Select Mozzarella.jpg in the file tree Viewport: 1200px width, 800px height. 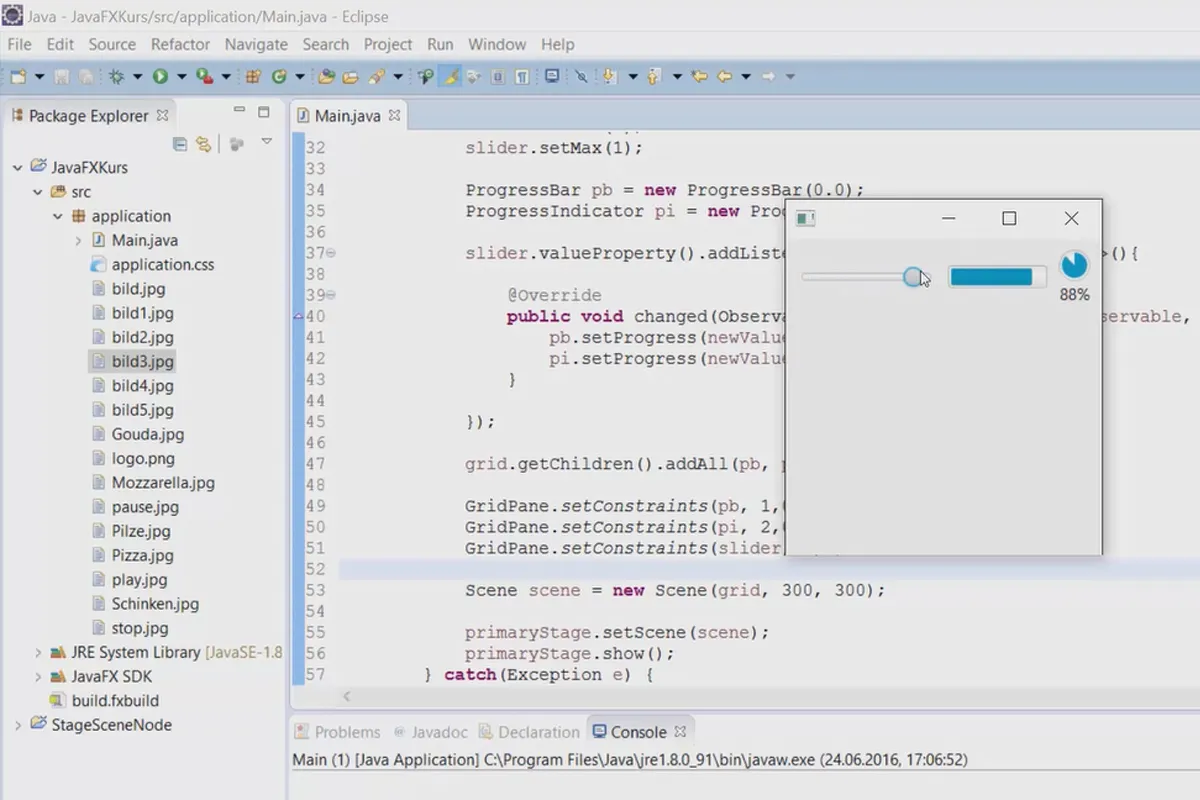[x=152, y=482]
